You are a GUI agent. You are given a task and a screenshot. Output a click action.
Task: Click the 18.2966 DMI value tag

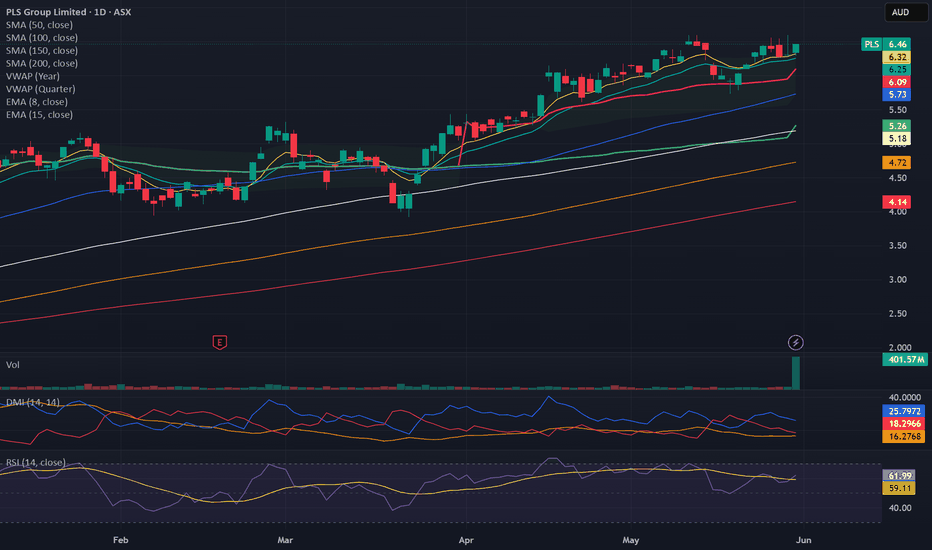[903, 424]
